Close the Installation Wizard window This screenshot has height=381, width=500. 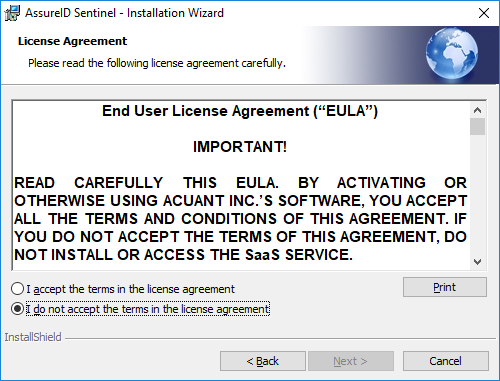484,13
